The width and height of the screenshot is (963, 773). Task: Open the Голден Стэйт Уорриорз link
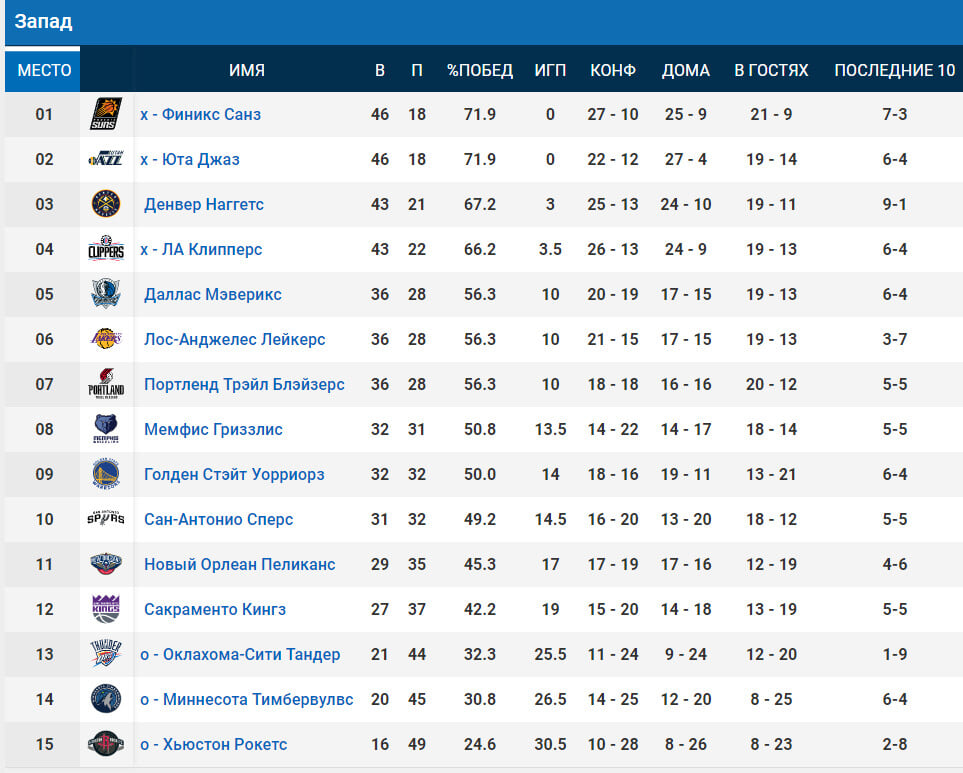[x=234, y=474]
